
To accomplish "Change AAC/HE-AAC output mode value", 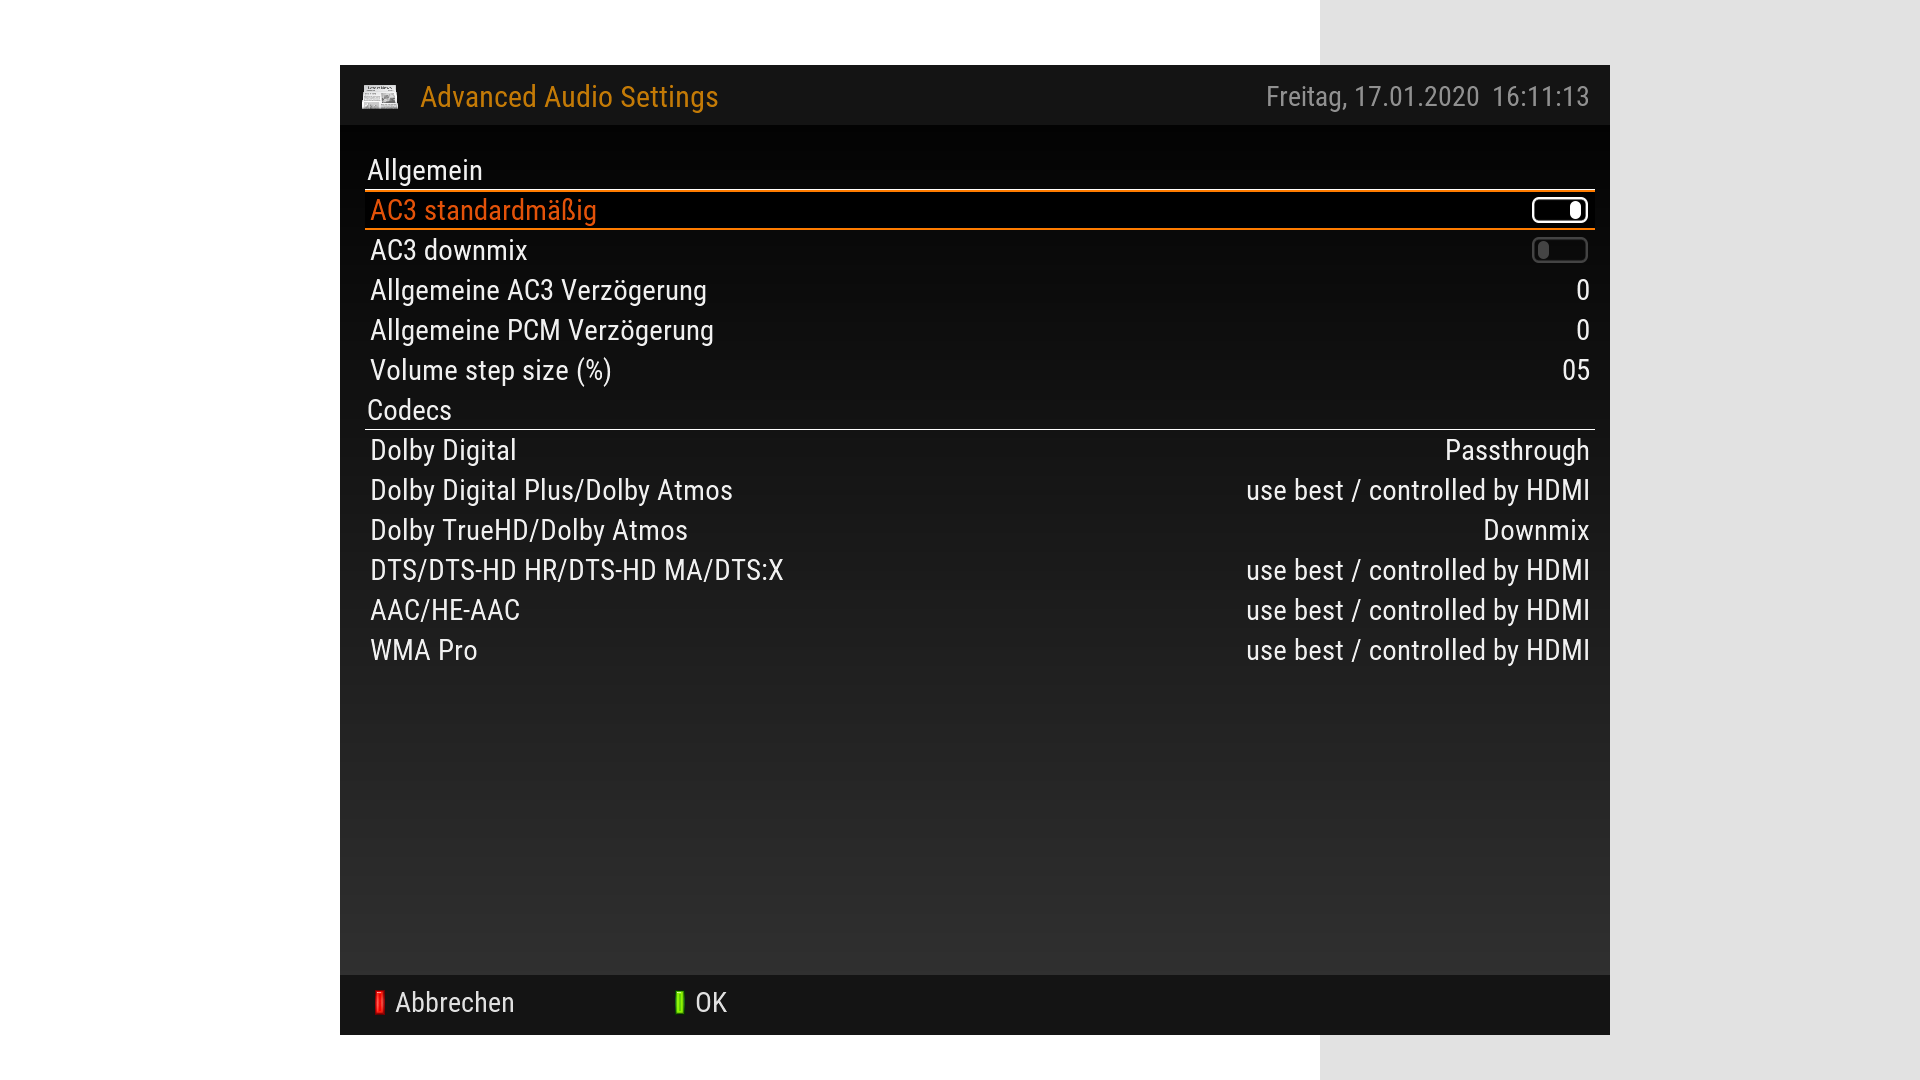I will (1417, 611).
